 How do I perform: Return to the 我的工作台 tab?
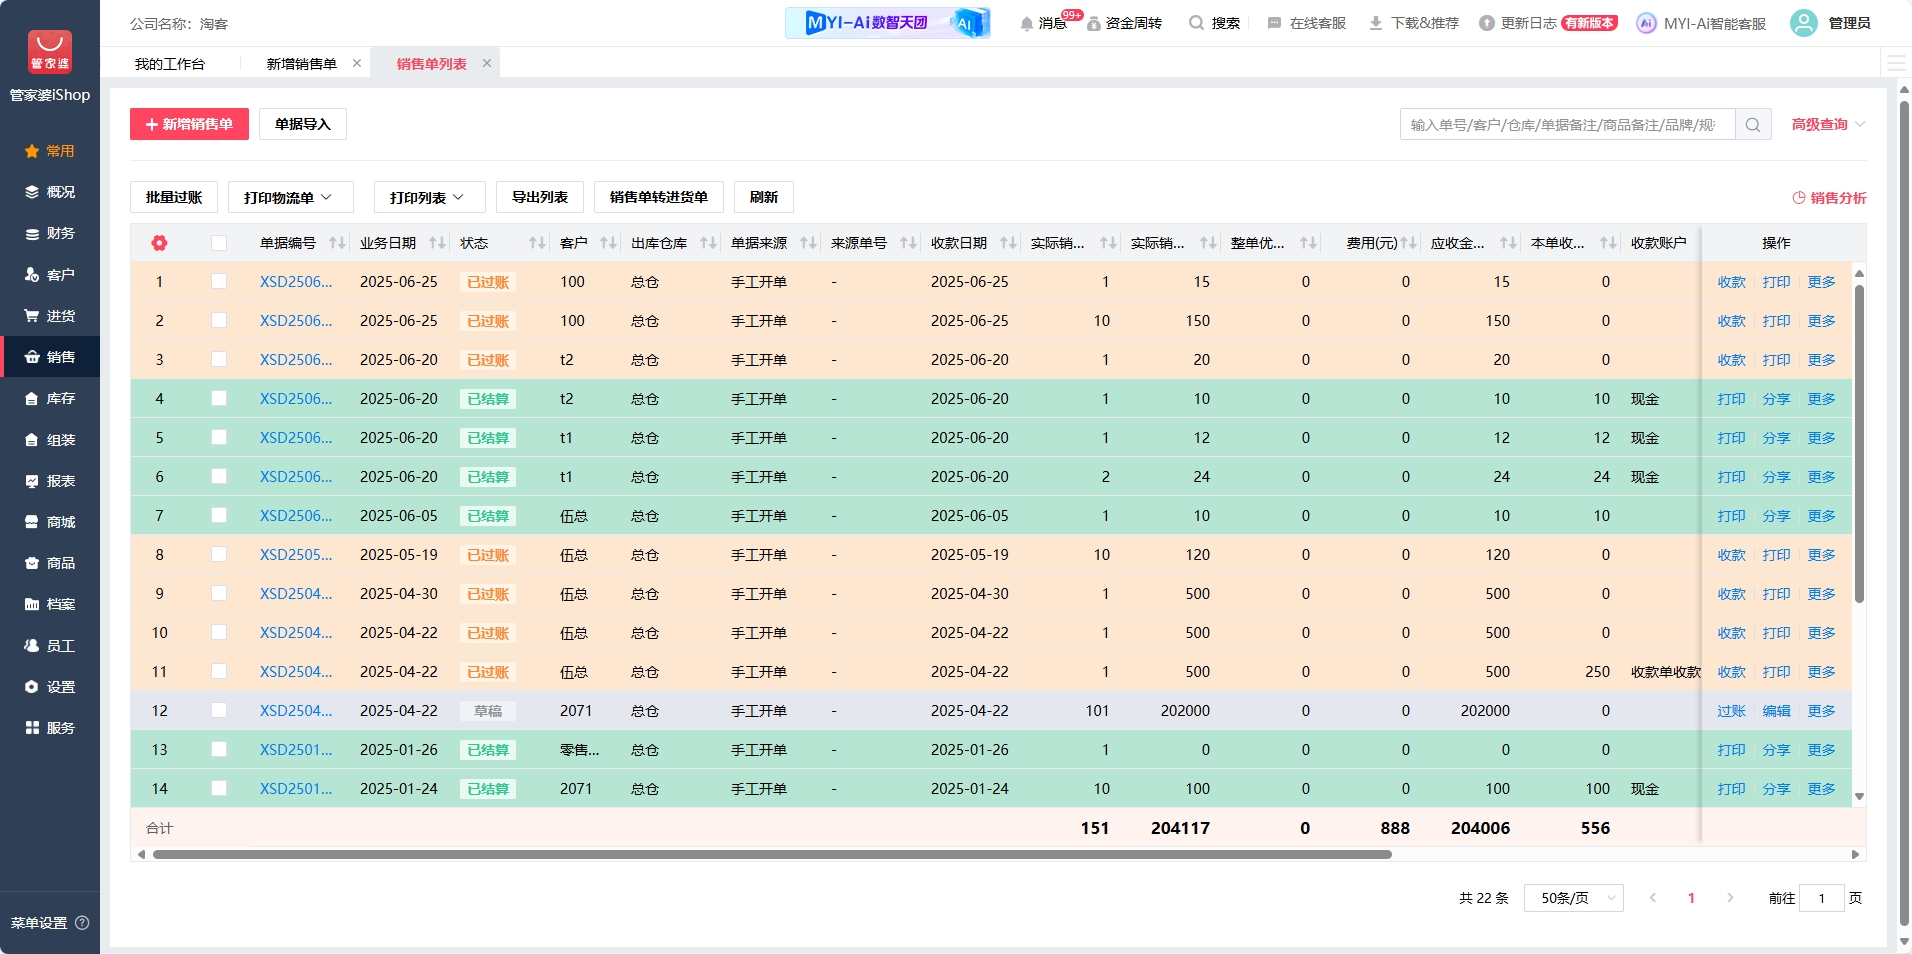click(169, 62)
